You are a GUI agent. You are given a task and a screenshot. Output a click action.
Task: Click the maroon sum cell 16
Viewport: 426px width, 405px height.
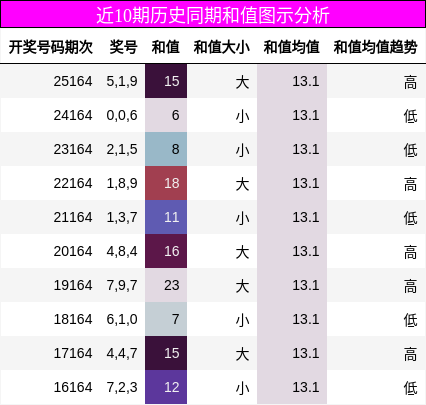166,251
